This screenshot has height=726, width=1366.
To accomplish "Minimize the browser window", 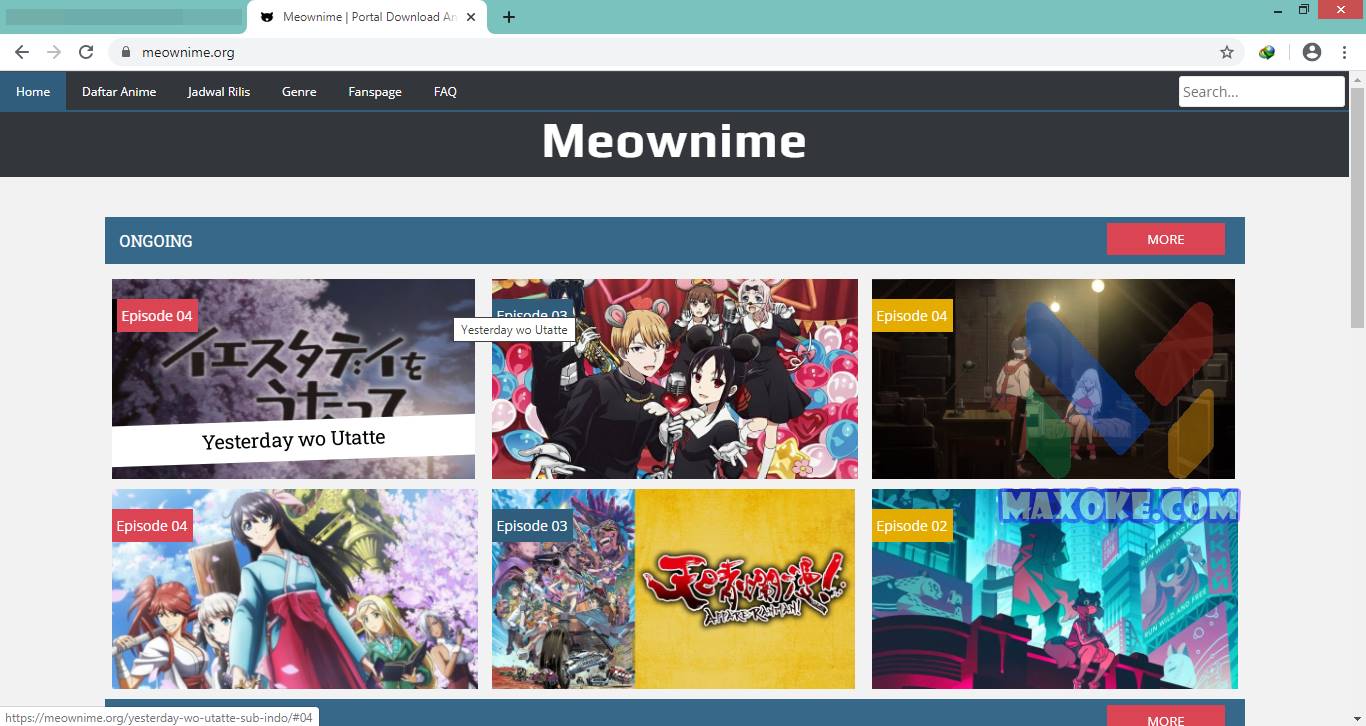I will [x=1279, y=10].
